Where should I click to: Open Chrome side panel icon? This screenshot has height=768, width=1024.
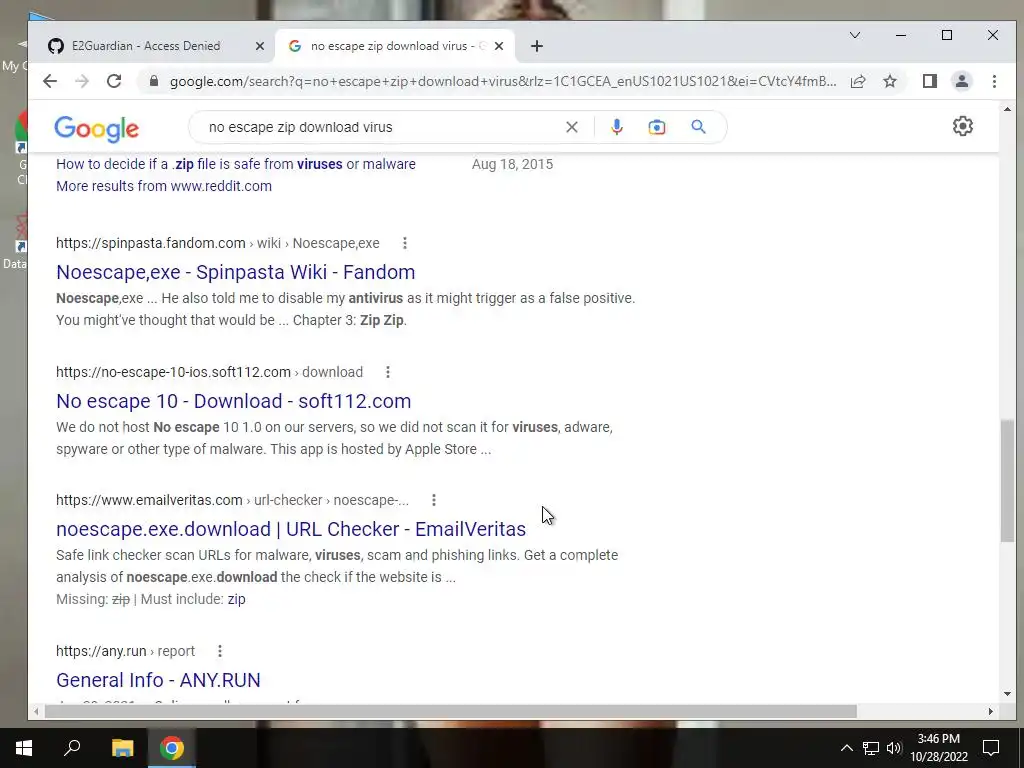pyautogui.click(x=929, y=81)
